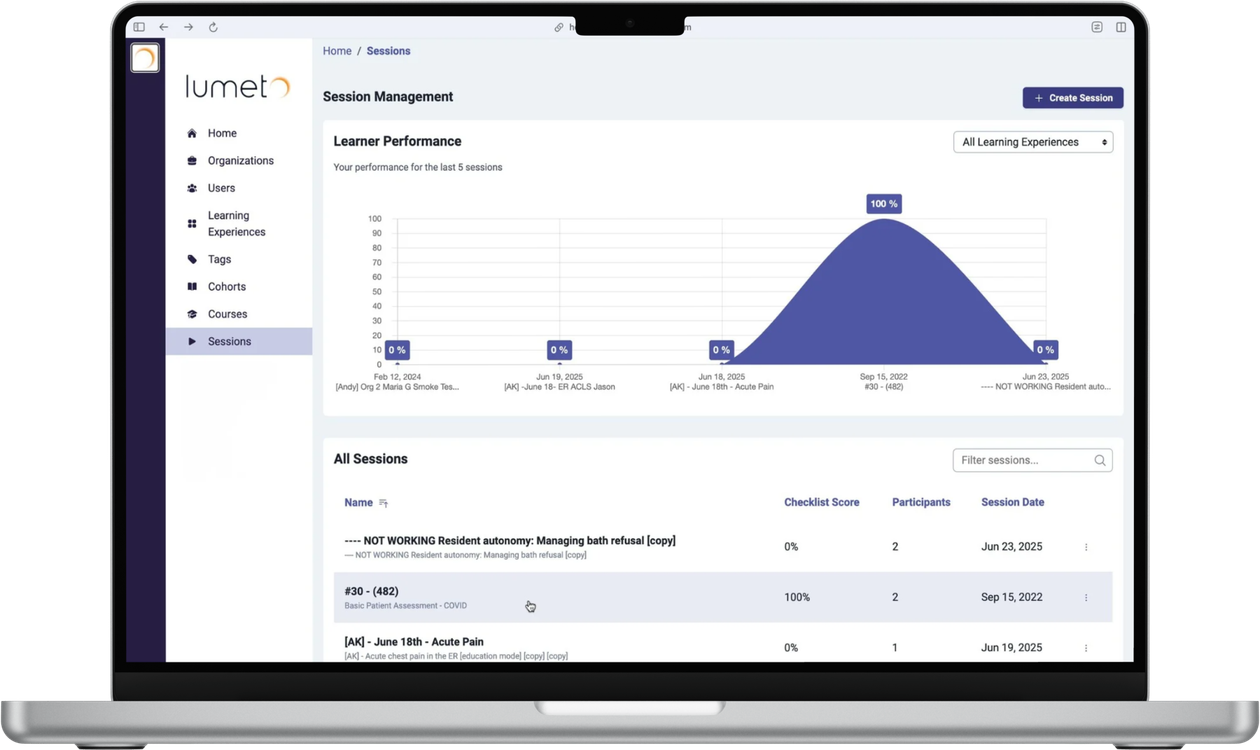This screenshot has width=1260, height=750.
Task: Sort by the Checklist Score column header
Action: point(822,503)
